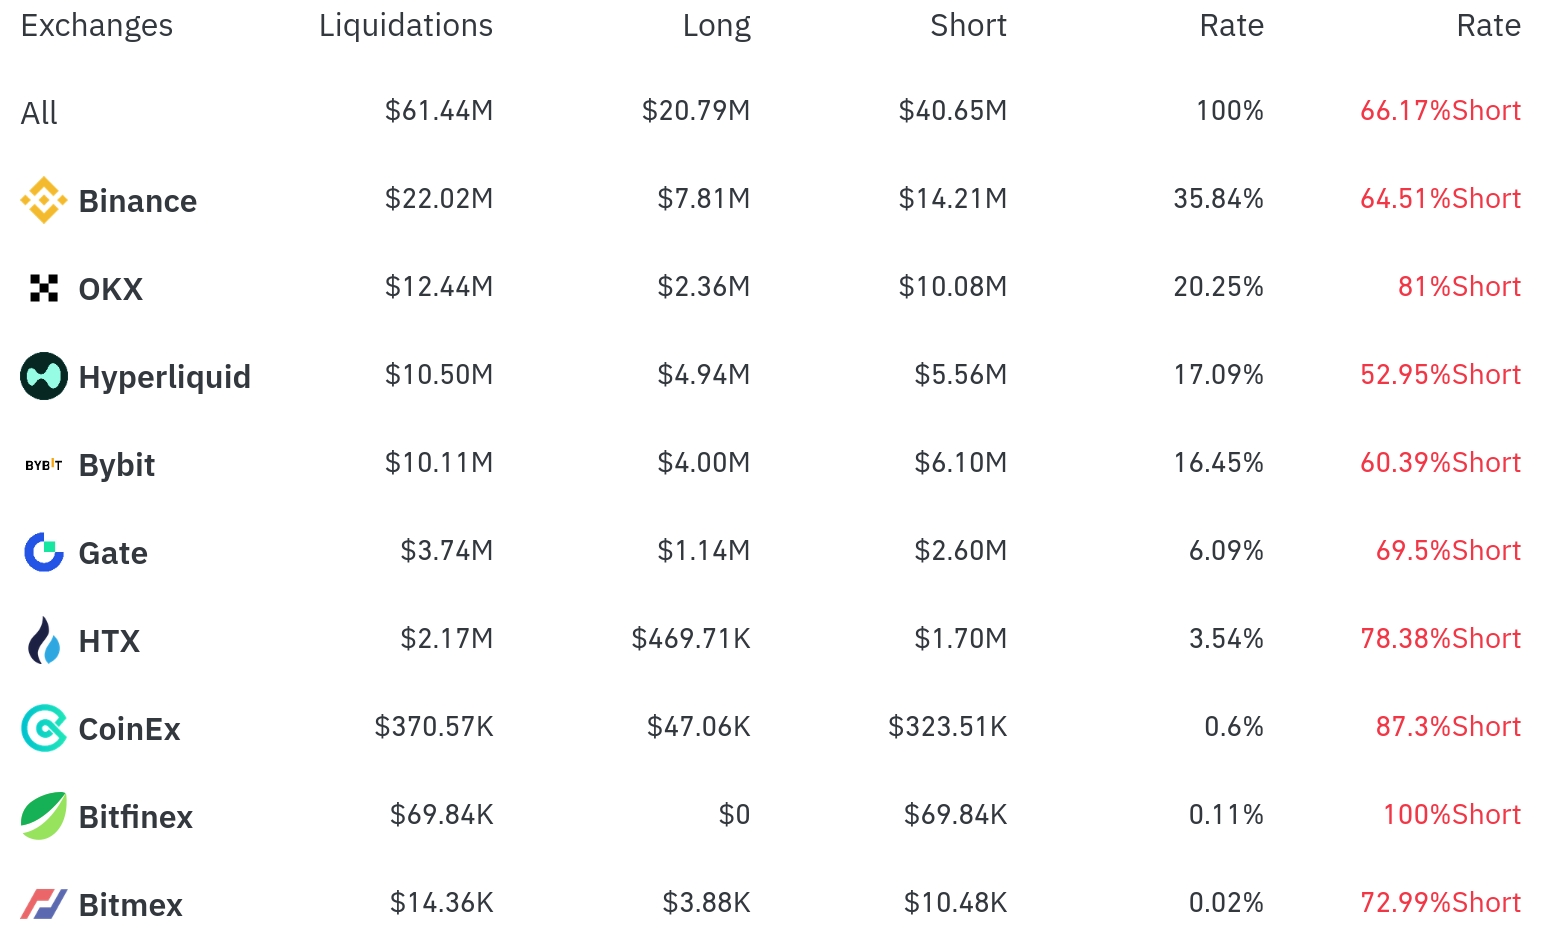This screenshot has width=1542, height=928.
Task: Open the Hyperliquid exchange name link
Action: tap(165, 377)
